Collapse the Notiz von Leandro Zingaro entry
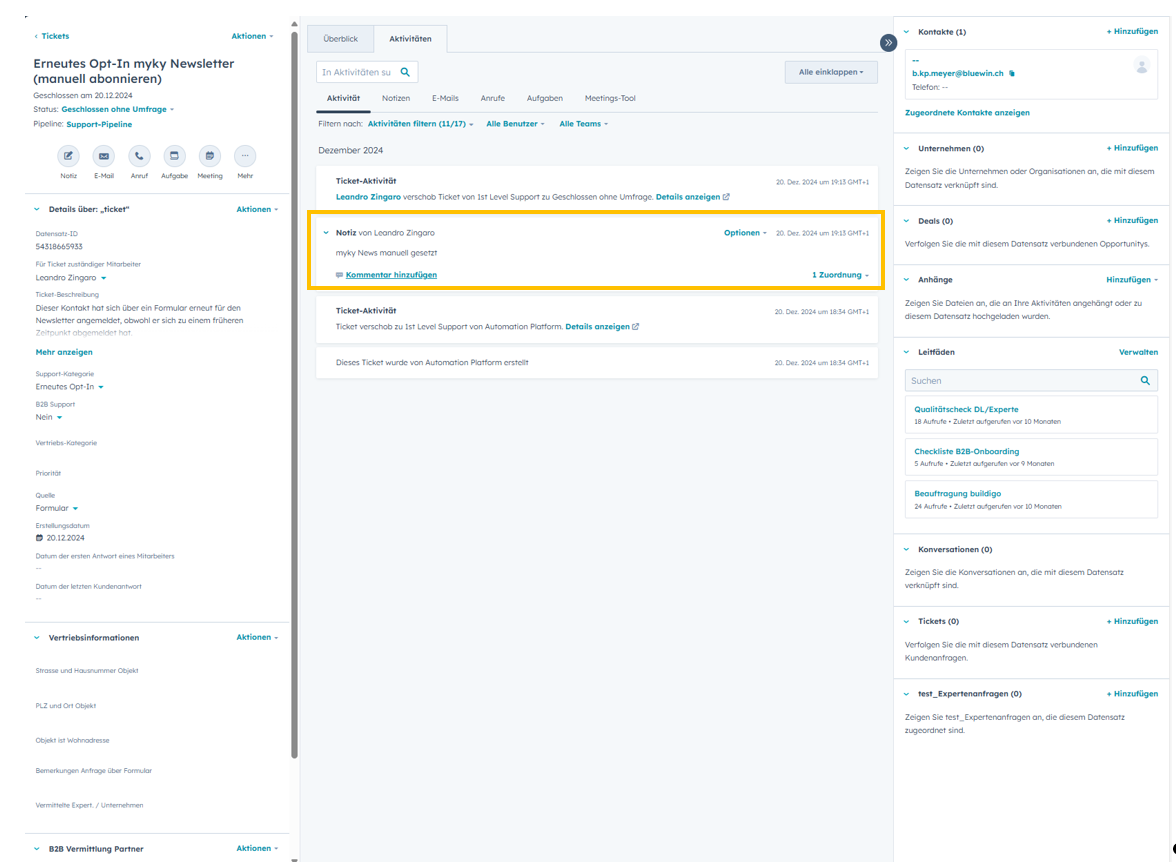 326,233
